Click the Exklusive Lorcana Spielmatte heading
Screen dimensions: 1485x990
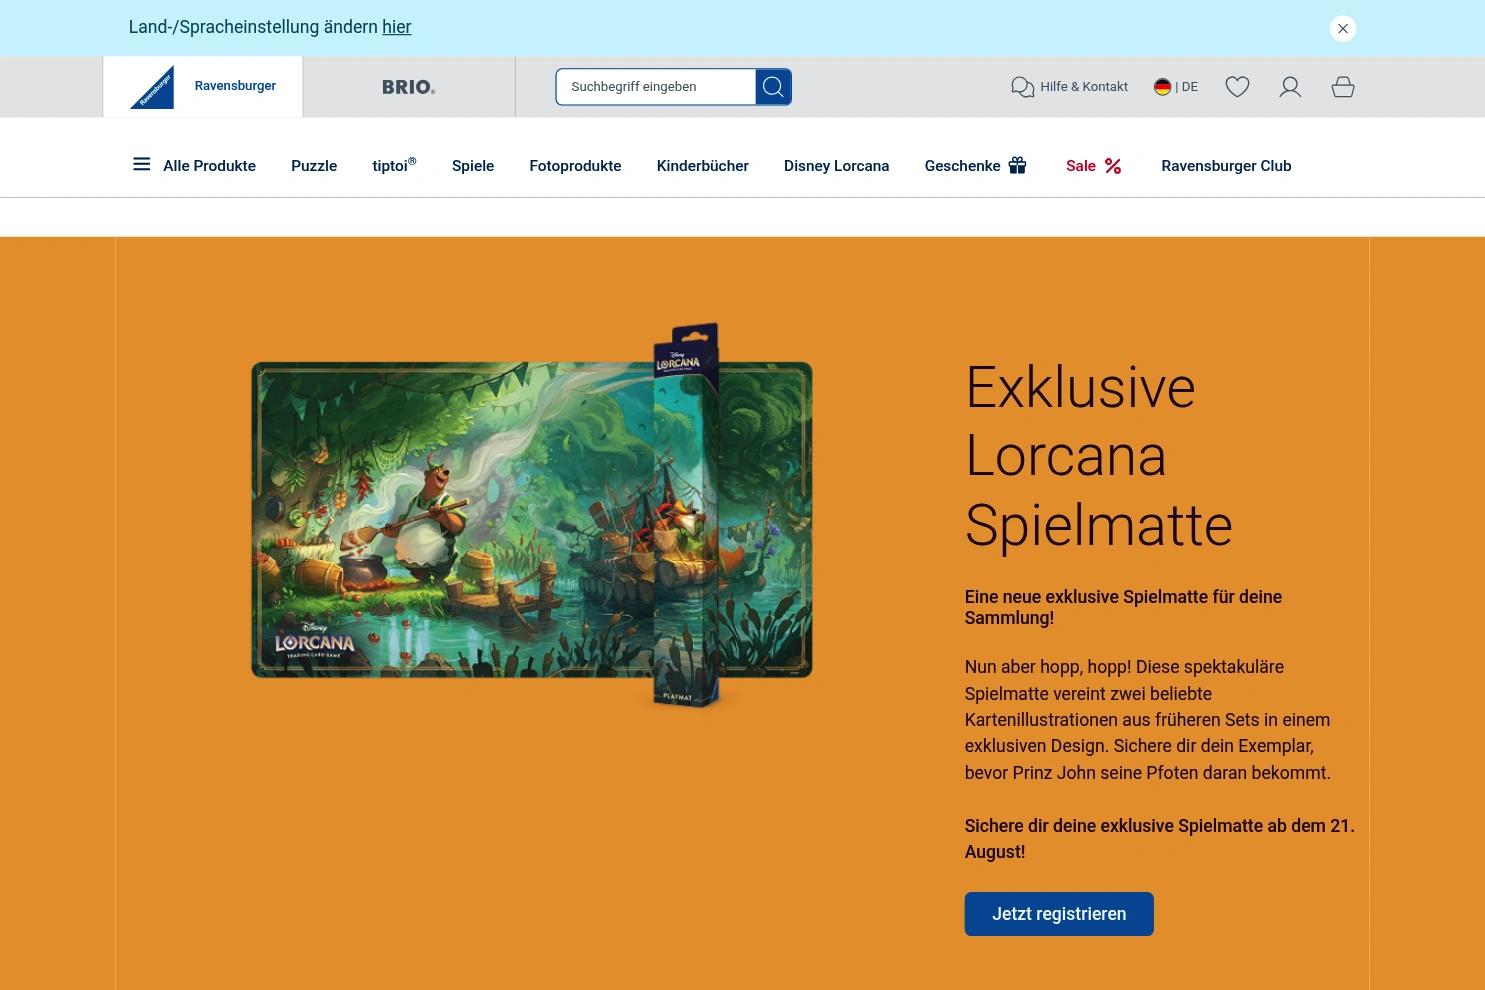1099,456
